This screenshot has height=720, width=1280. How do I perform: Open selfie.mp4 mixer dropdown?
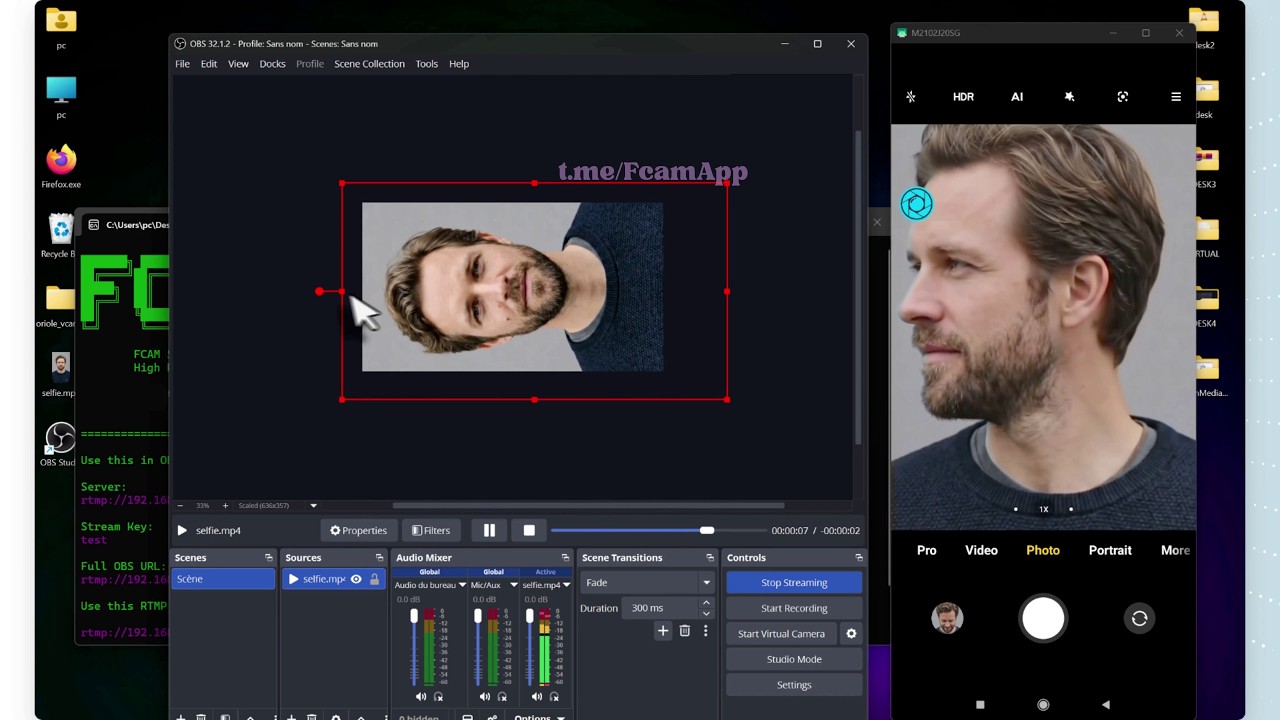[566, 585]
